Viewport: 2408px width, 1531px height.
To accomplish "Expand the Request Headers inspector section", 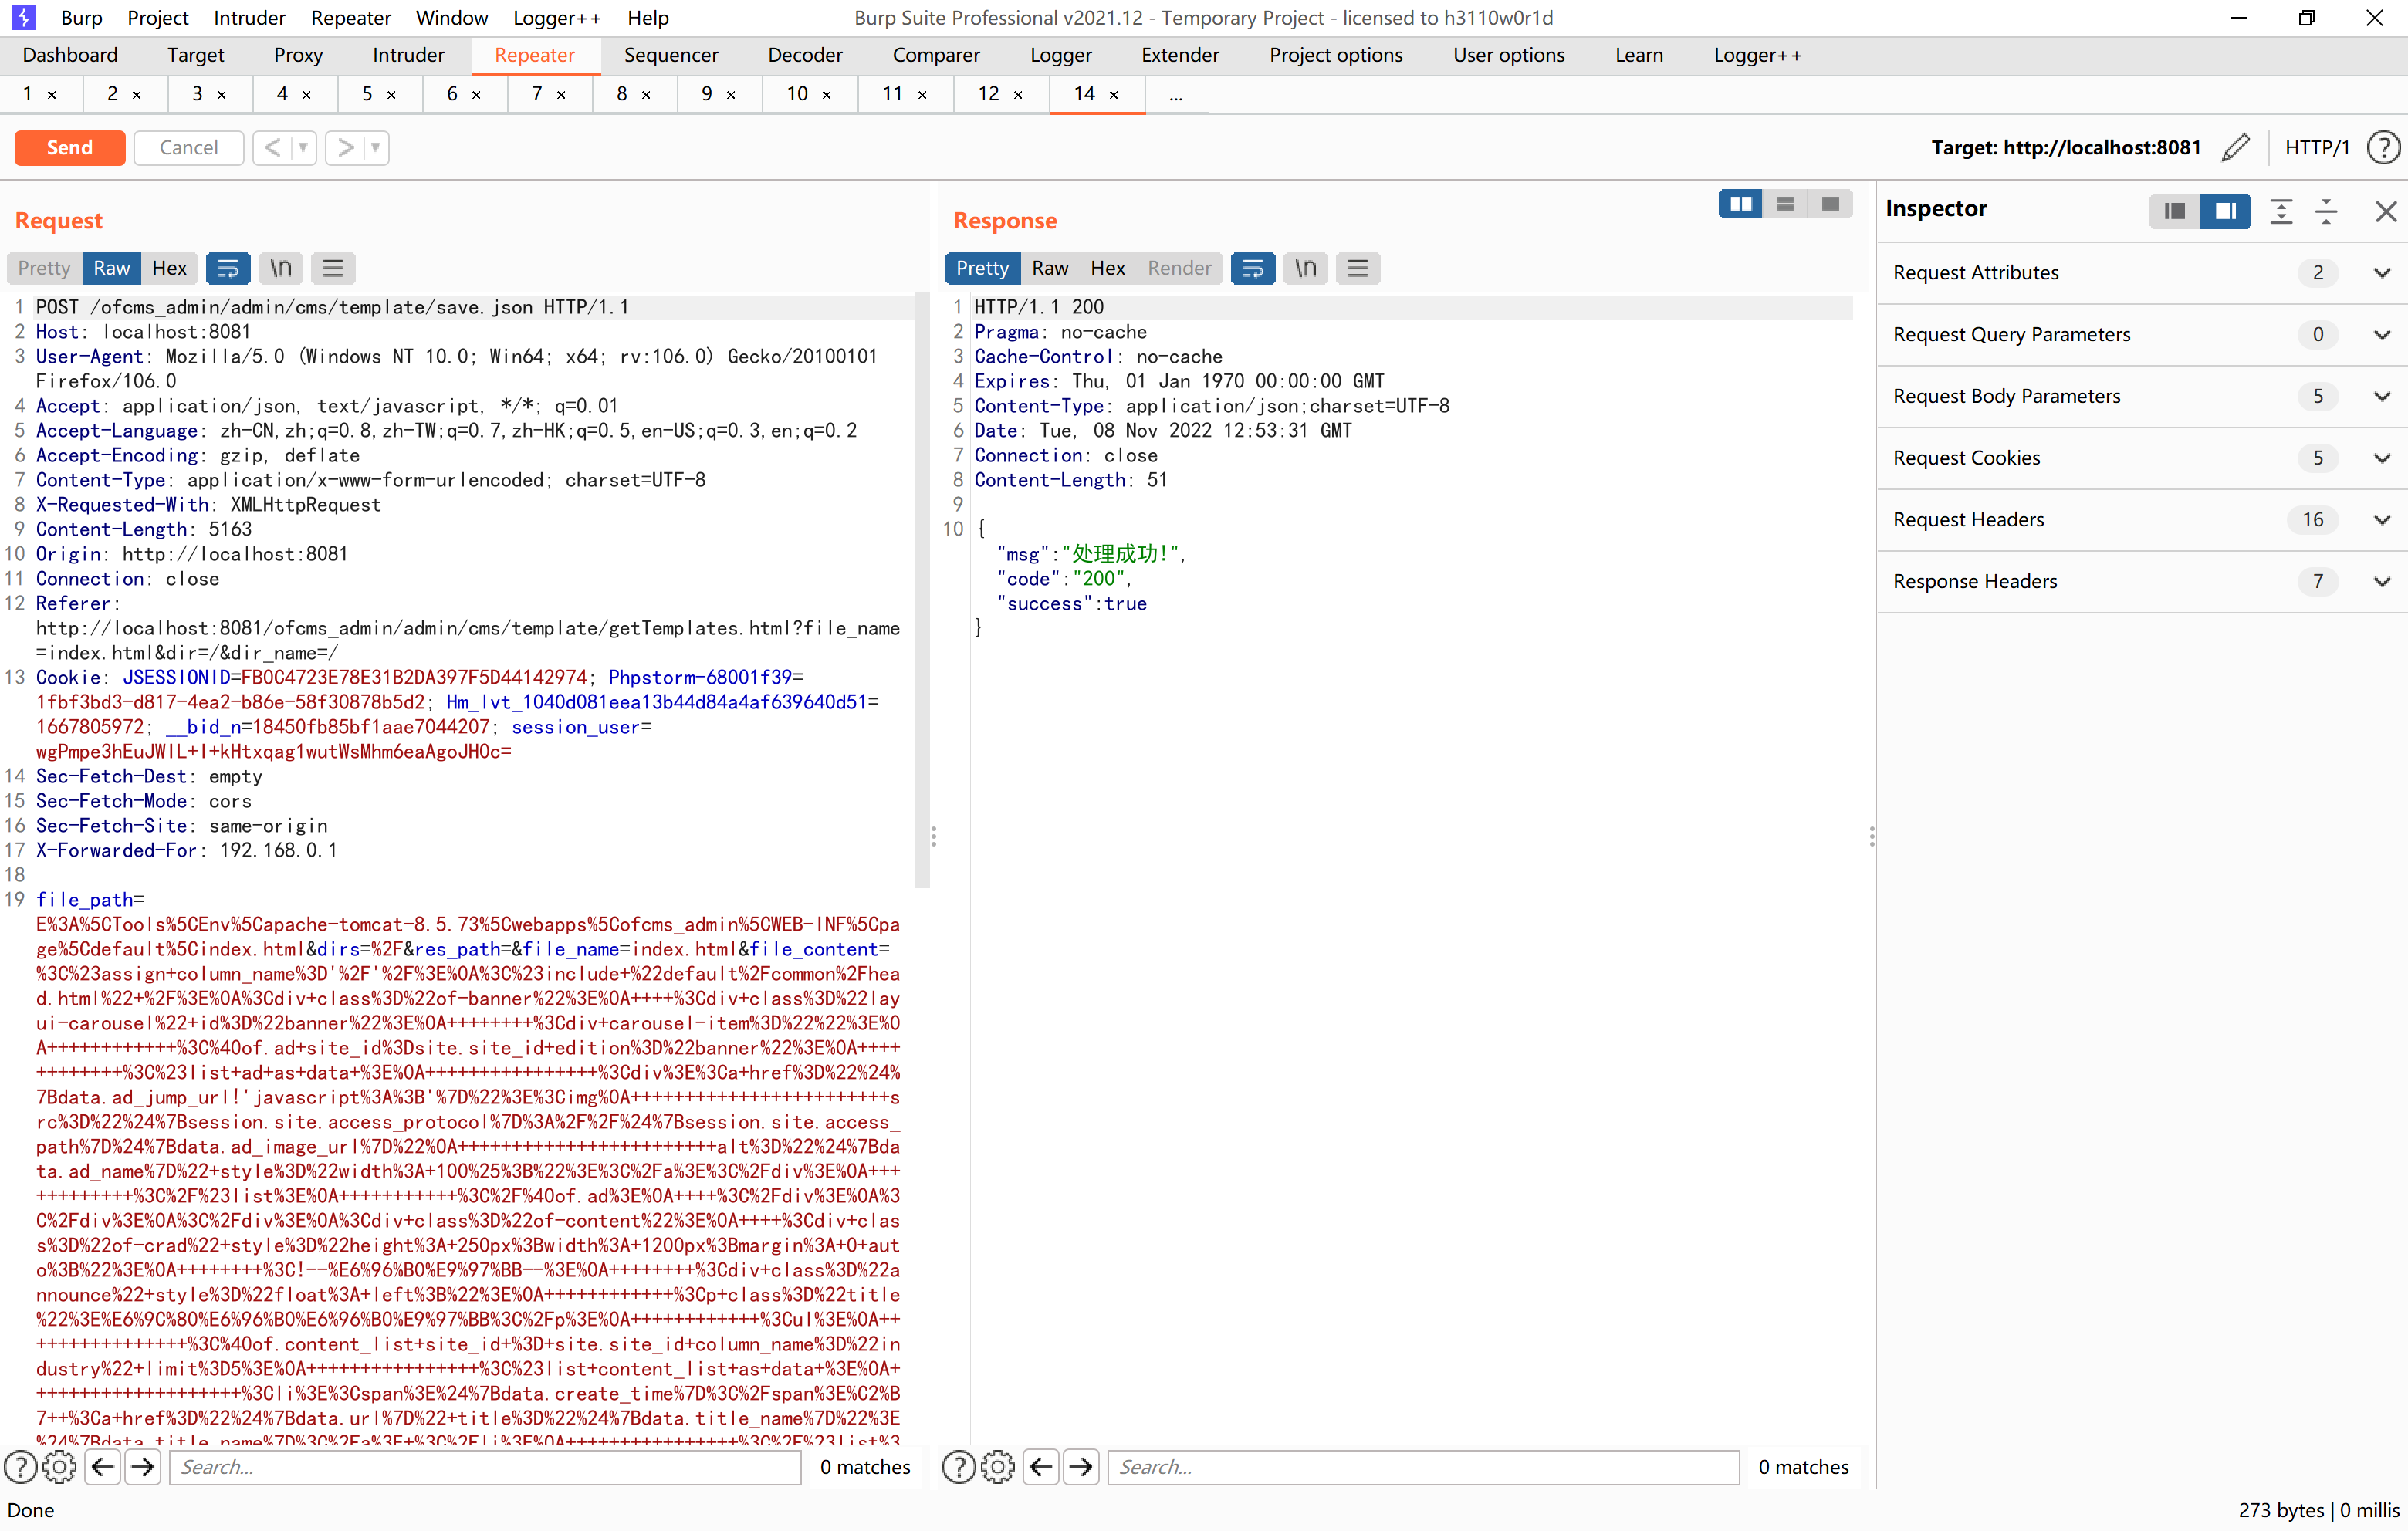I will 2382,519.
